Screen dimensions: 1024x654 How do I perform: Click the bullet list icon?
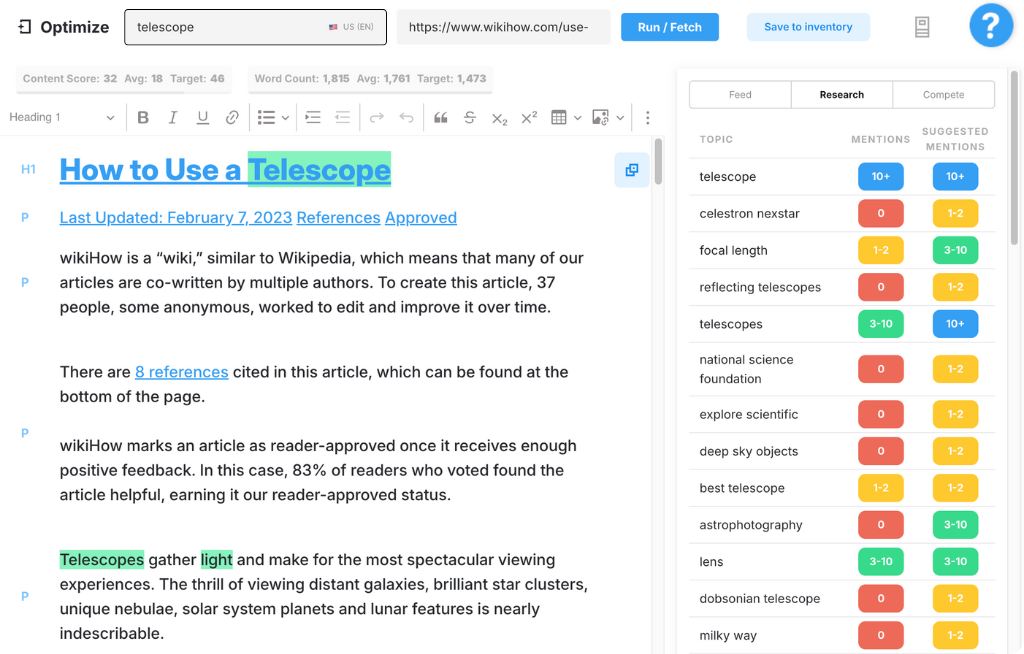[x=266, y=118]
